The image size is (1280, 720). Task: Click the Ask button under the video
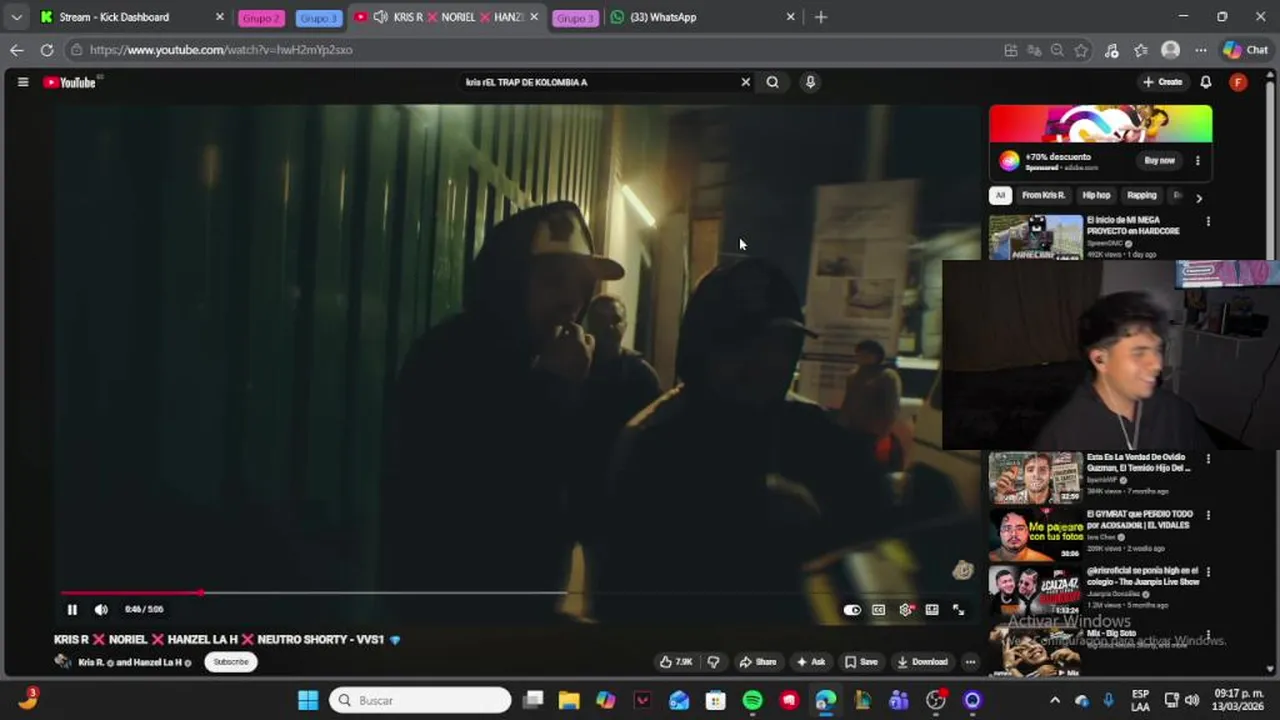tap(811, 662)
